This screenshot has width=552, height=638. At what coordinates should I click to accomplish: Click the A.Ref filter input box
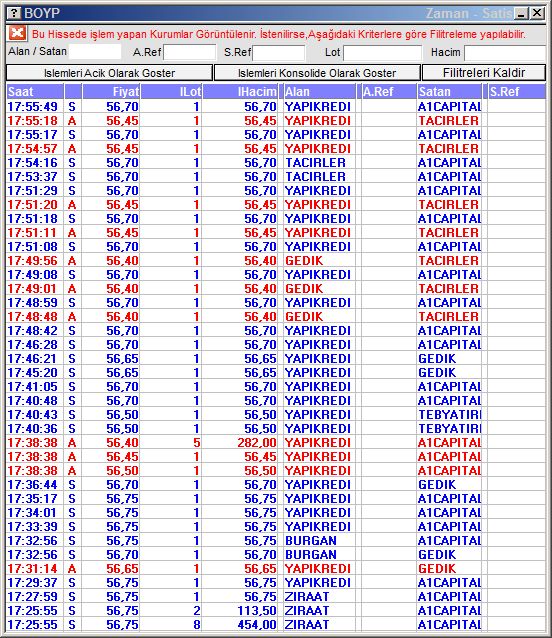coord(190,52)
